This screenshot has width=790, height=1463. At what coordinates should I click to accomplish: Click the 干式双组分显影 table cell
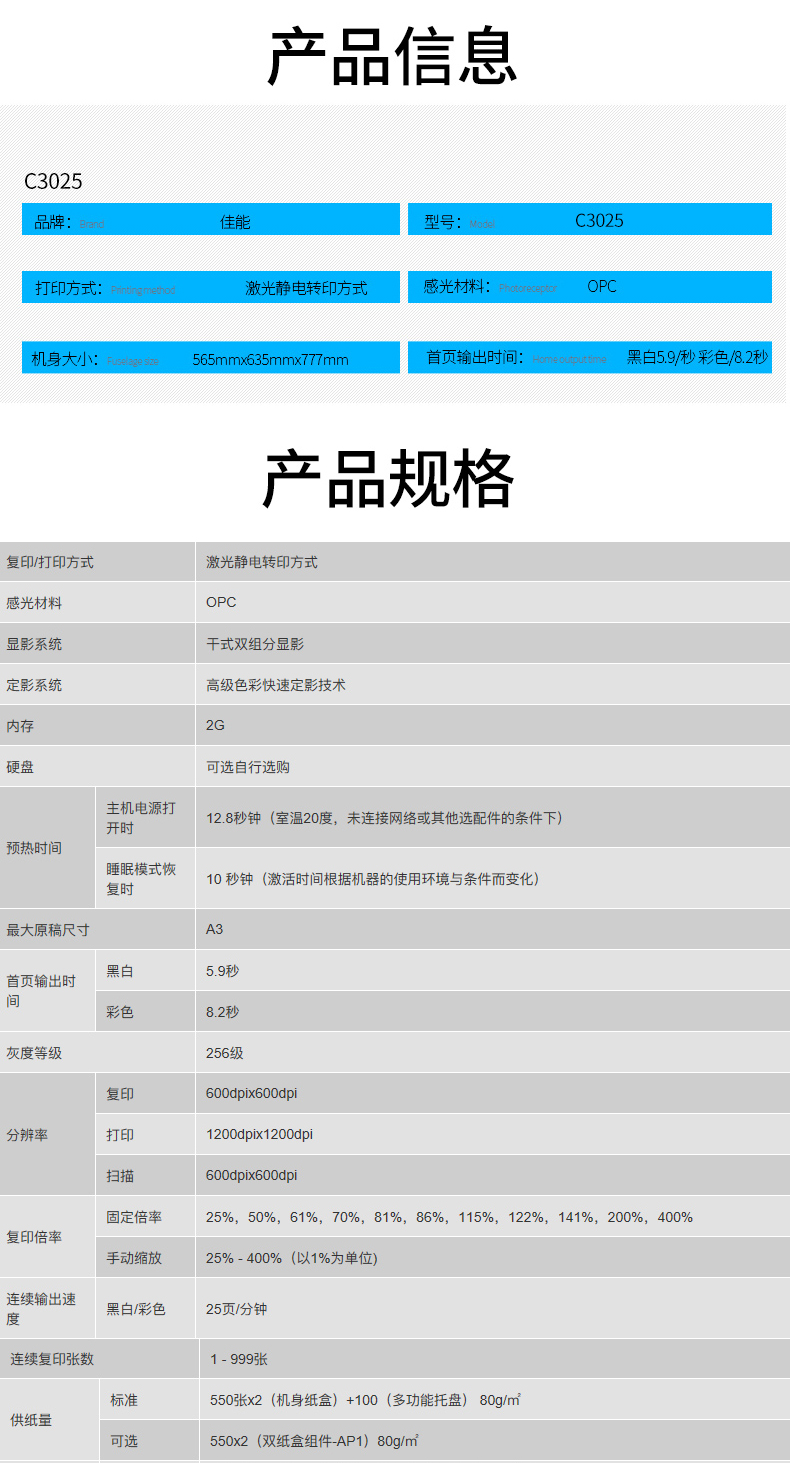[255, 644]
